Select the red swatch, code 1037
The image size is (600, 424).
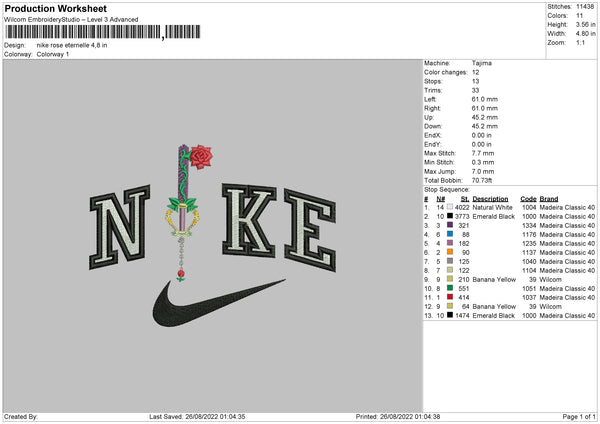pyautogui.click(x=450, y=297)
